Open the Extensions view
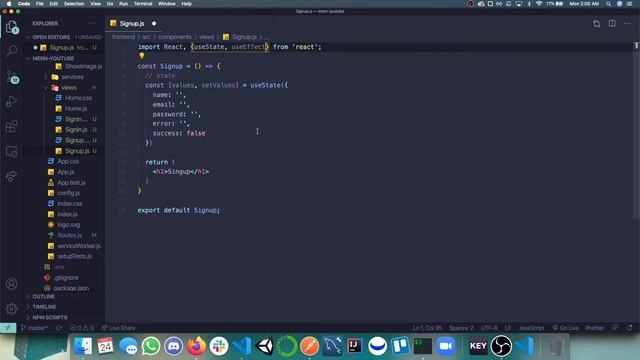Viewport: 640px width, 360px height. [x=12, y=126]
